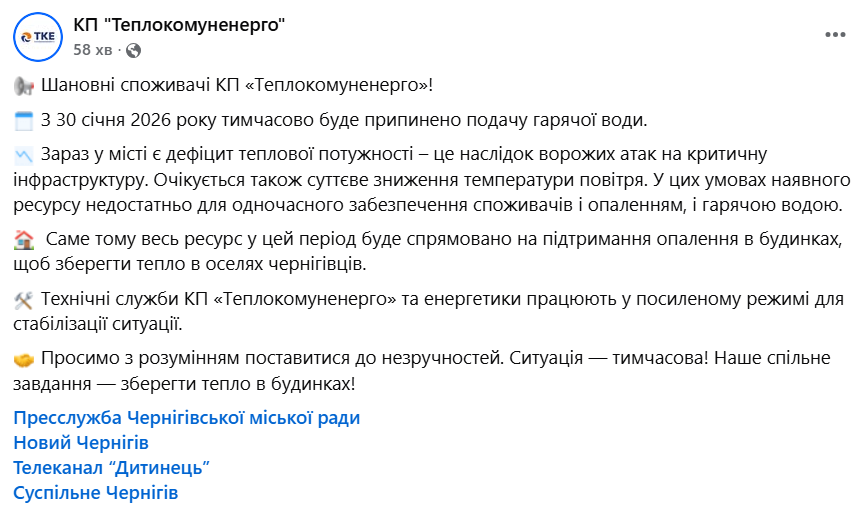This screenshot has width=866, height=511.
Task: Open the Пресслужба Чернігівської міської ради link
Action: (187, 418)
